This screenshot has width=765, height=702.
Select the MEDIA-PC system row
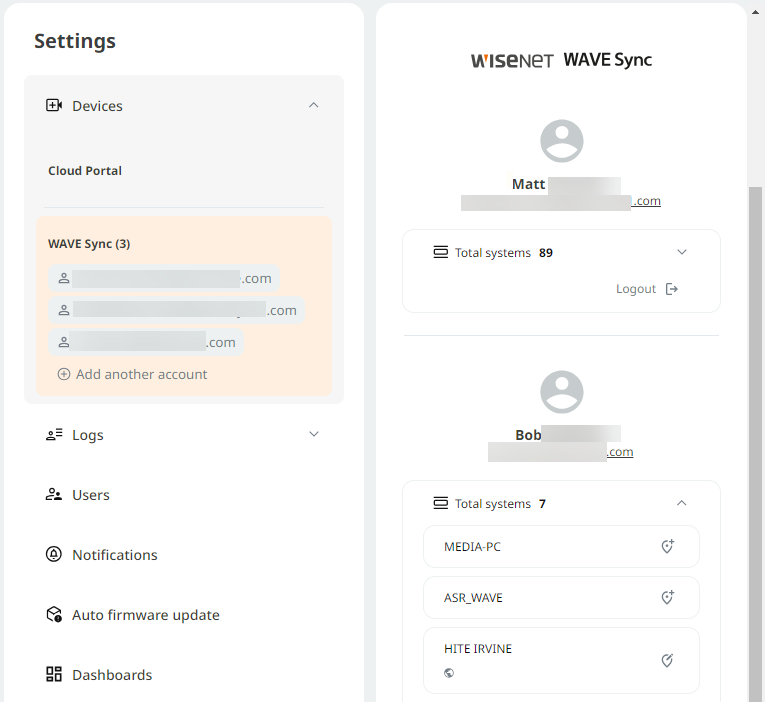tap(561, 546)
